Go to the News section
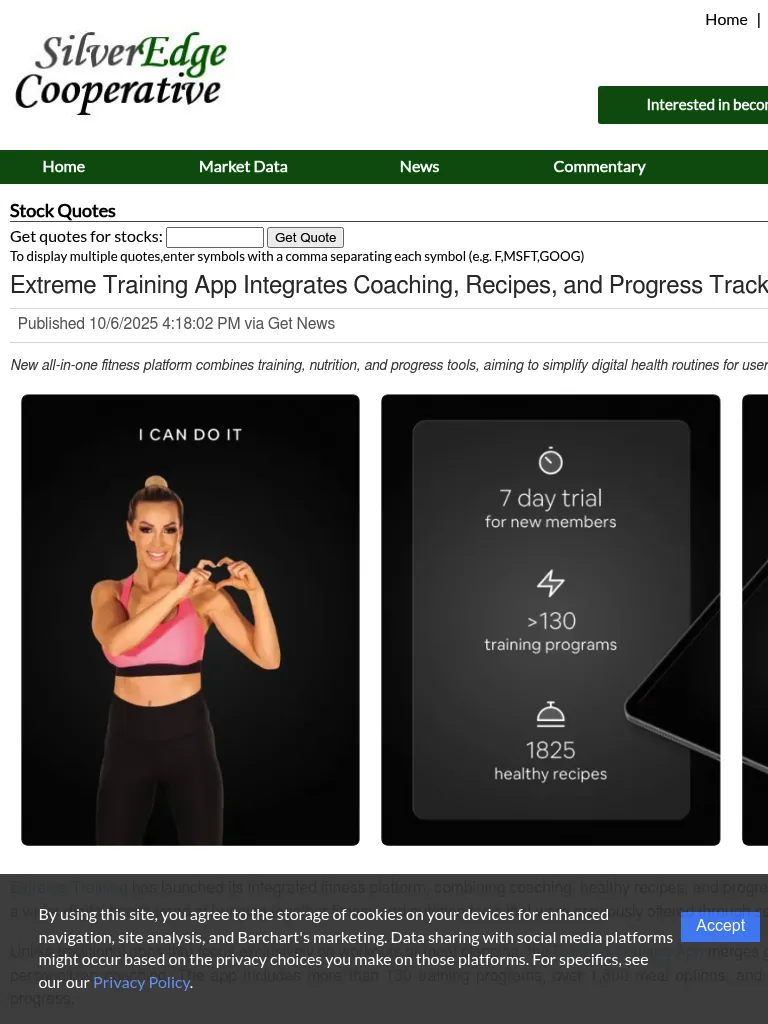Image resolution: width=768 pixels, height=1024 pixels. [x=419, y=167]
